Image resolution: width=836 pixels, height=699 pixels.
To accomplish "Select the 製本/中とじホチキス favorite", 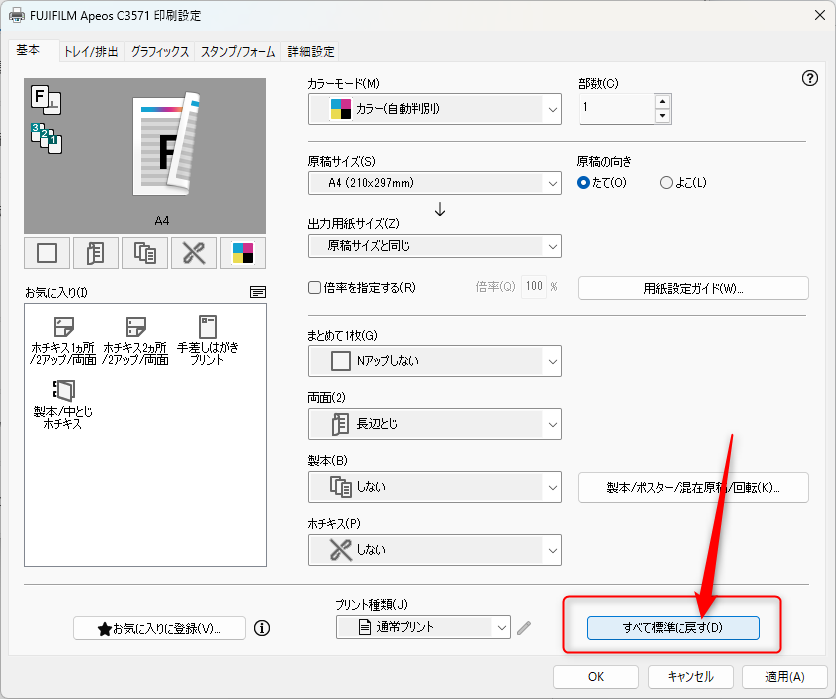I will 64,404.
